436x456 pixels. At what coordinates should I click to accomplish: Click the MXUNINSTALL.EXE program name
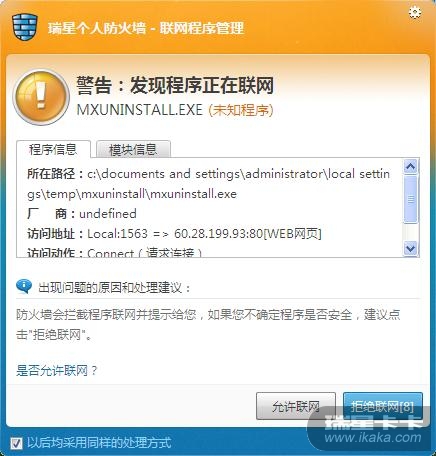pos(140,110)
